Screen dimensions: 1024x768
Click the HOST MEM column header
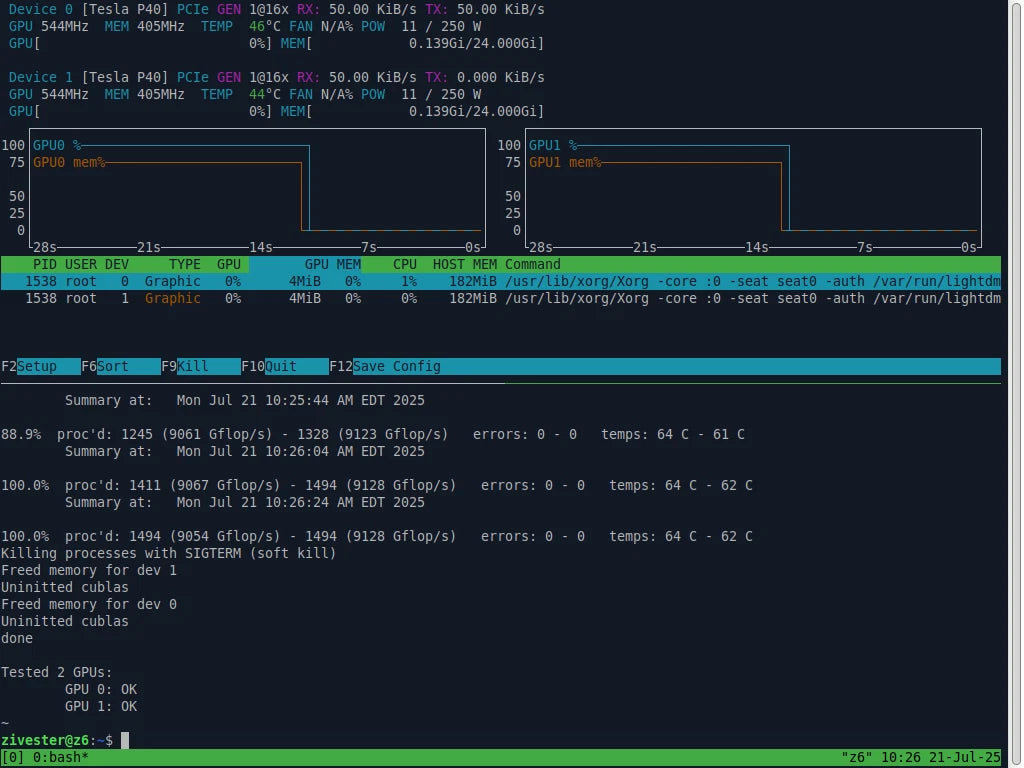point(464,264)
